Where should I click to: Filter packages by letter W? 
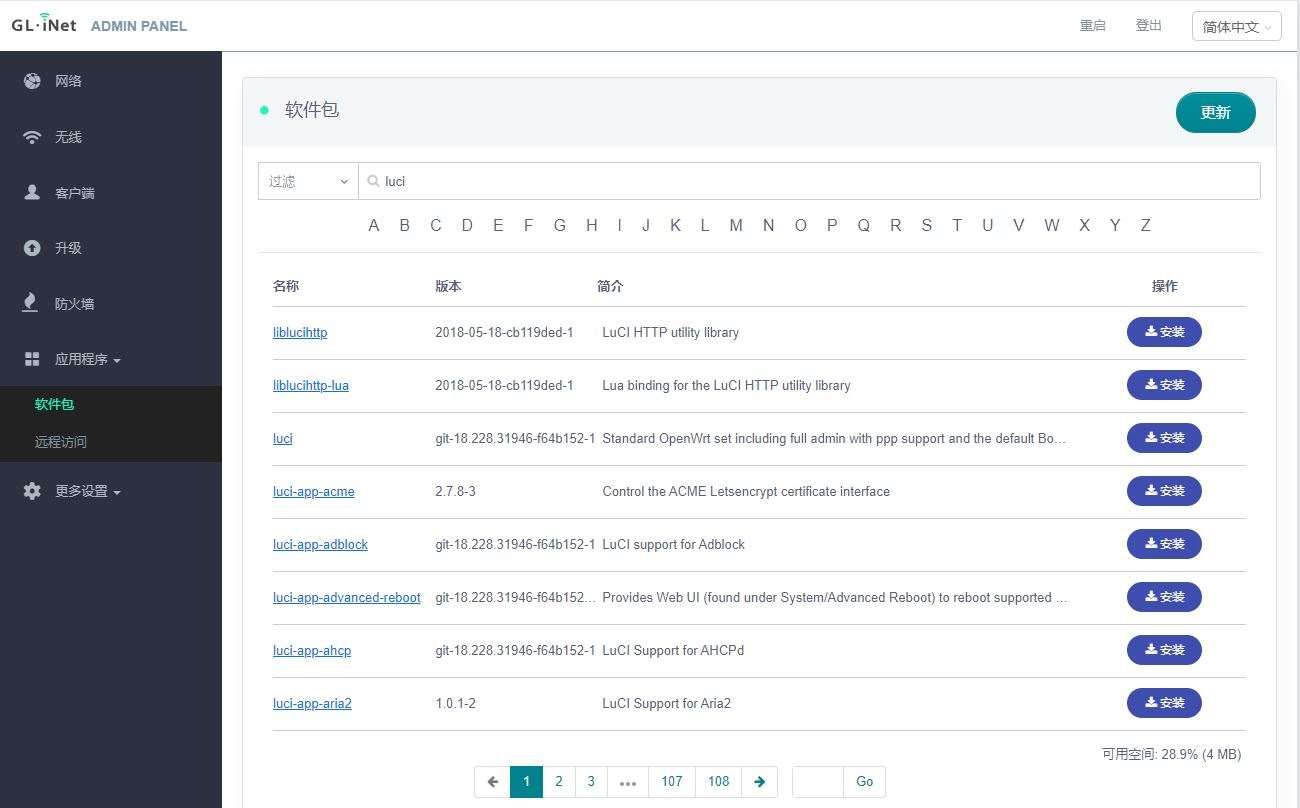point(1052,225)
